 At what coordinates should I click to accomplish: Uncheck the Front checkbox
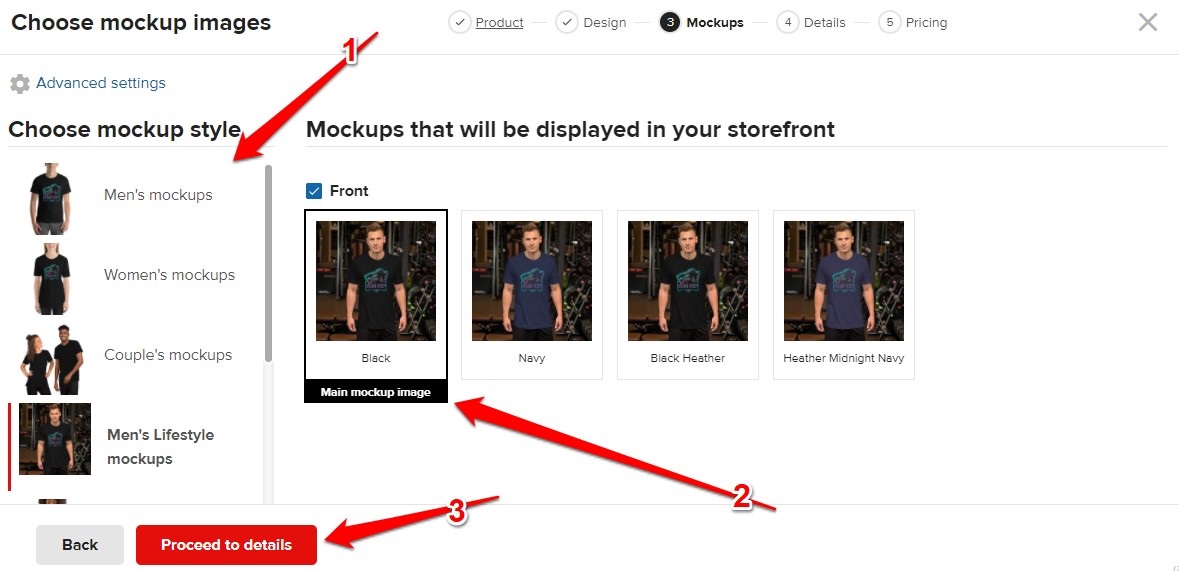click(x=314, y=191)
